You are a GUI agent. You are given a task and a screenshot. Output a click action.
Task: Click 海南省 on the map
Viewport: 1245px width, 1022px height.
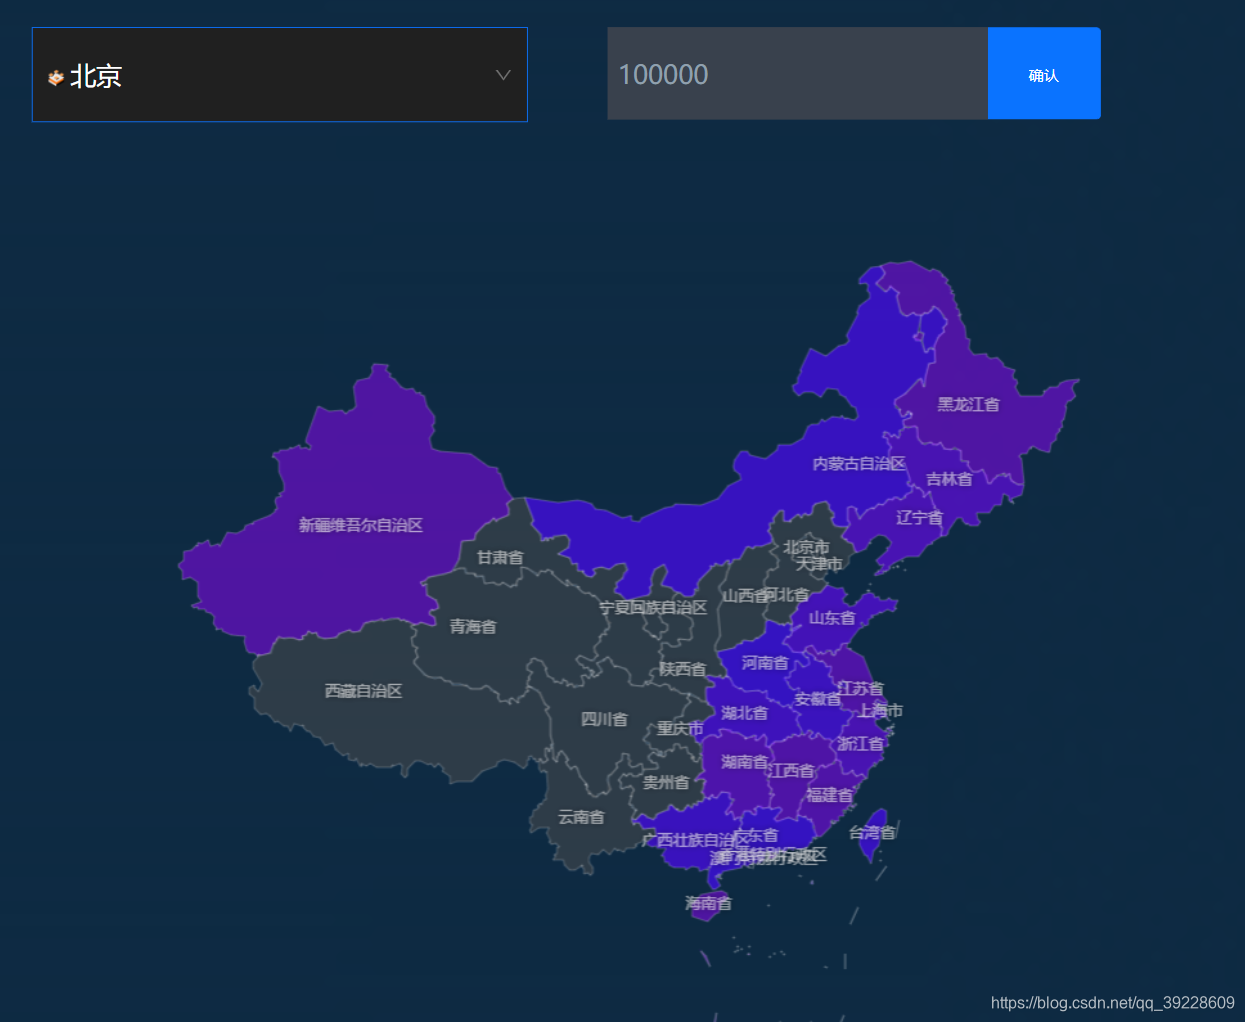(x=708, y=903)
